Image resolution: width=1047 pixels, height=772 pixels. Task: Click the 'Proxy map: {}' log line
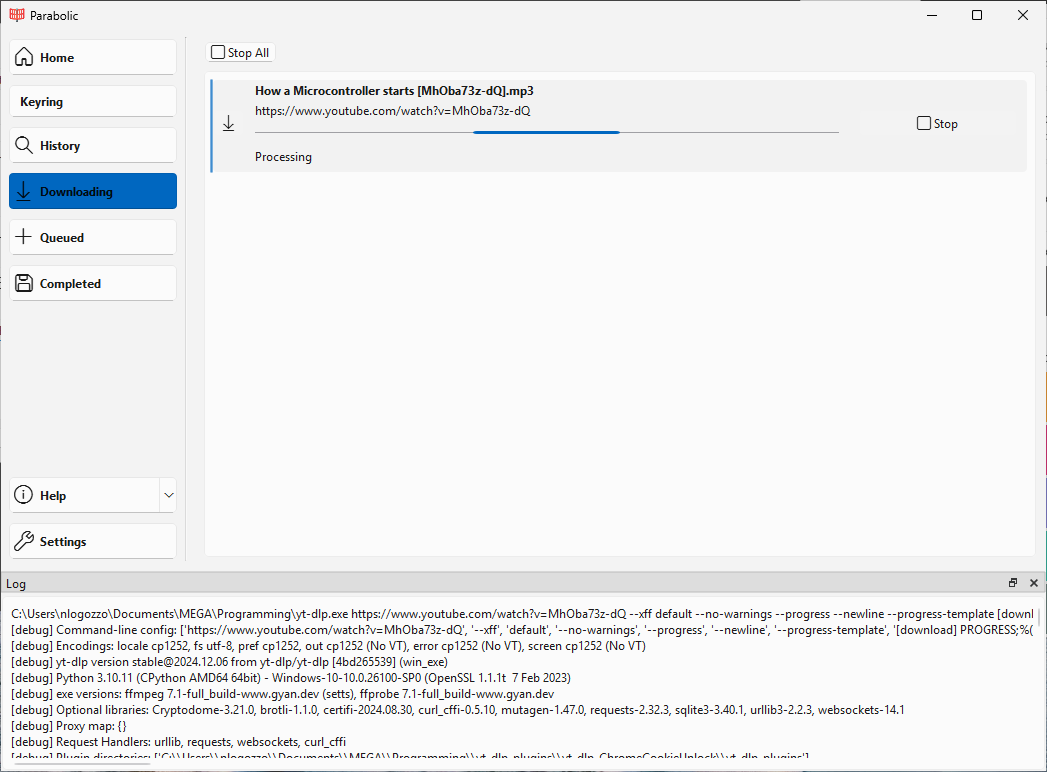coord(69,726)
